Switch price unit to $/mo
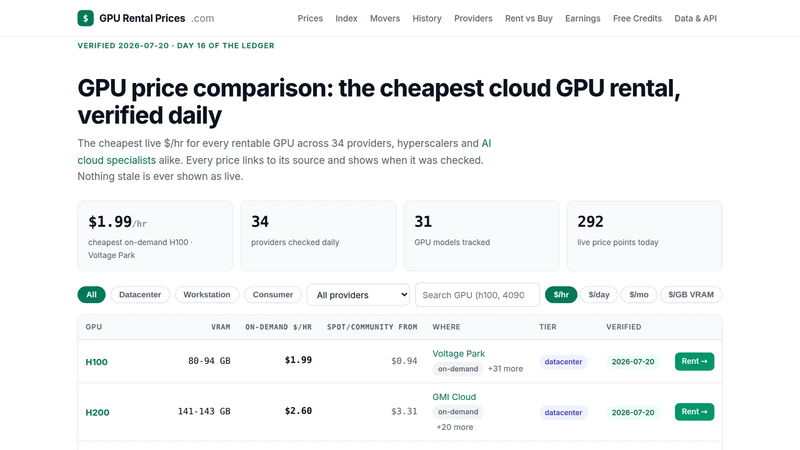Screen dimensions: 800x450 (x=639, y=294)
